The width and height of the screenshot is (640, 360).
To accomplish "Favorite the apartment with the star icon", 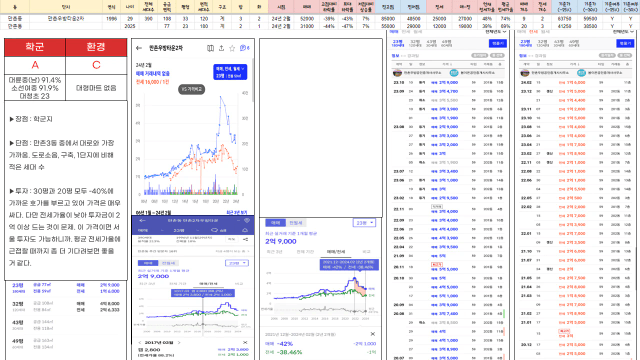I will pyautogui.click(x=232, y=48).
